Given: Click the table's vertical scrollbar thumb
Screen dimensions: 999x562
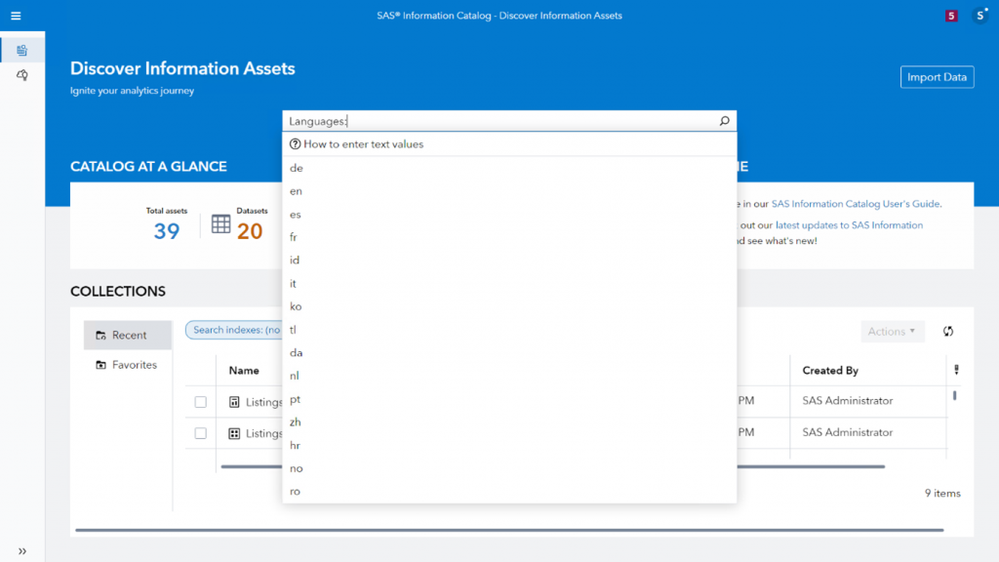Looking at the screenshot, I should click(x=954, y=396).
